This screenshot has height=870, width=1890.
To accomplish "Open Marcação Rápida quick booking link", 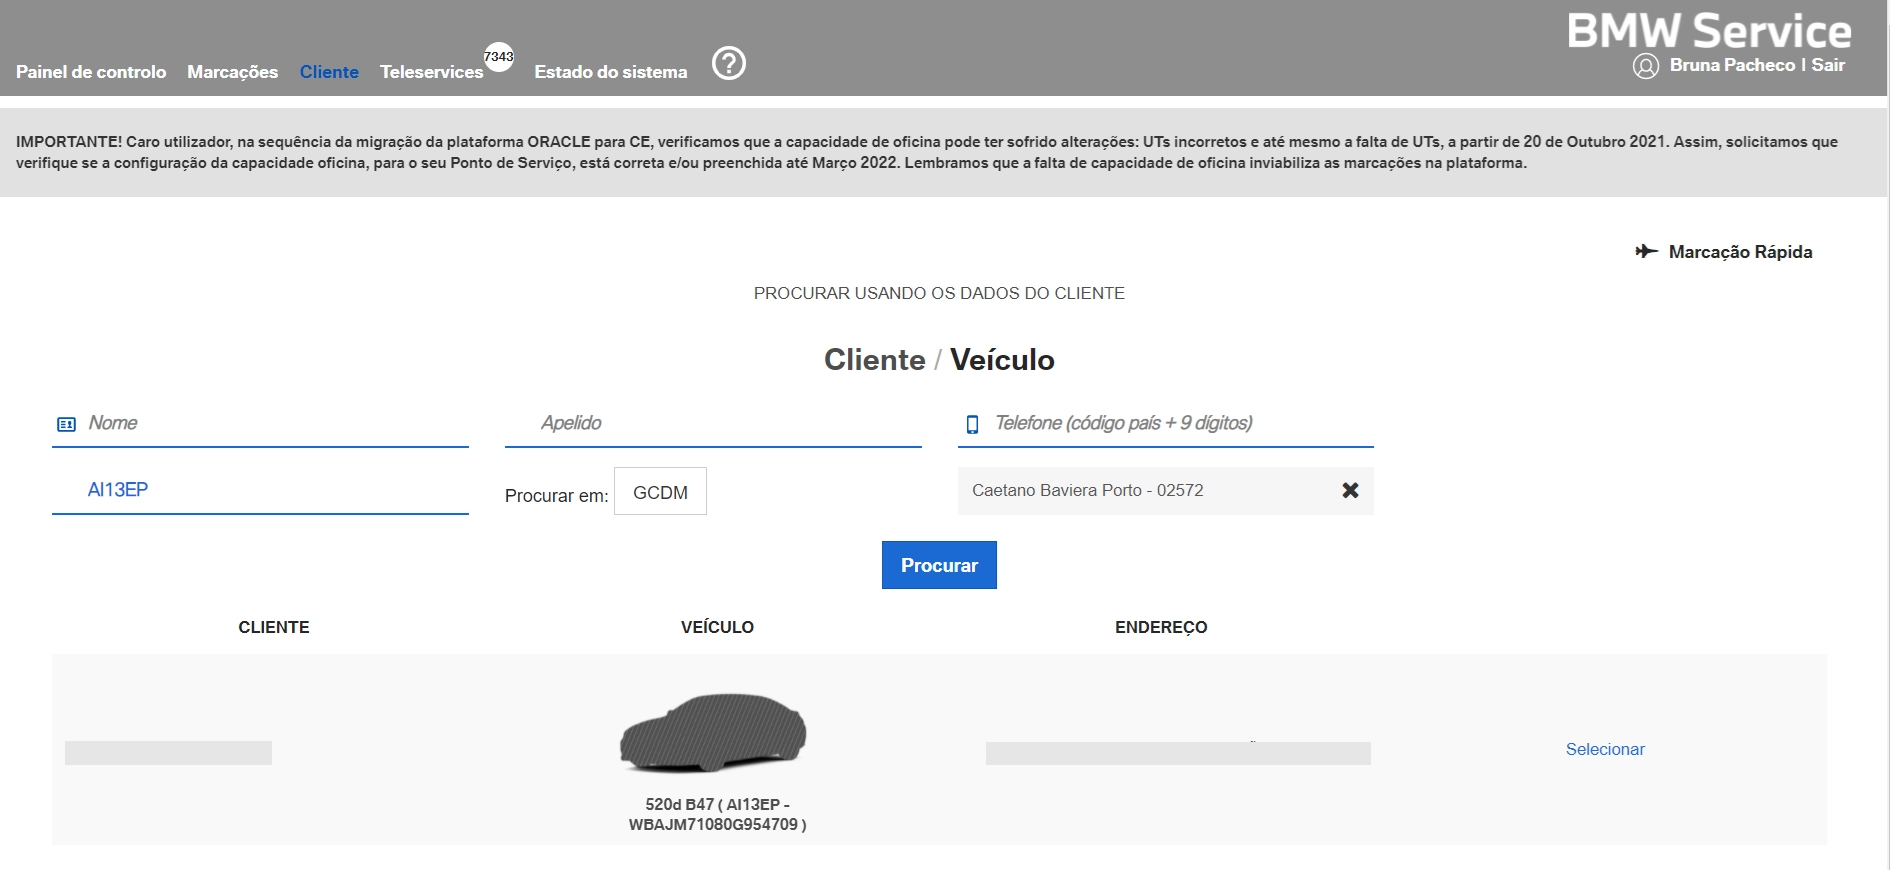I will click(x=1740, y=252).
